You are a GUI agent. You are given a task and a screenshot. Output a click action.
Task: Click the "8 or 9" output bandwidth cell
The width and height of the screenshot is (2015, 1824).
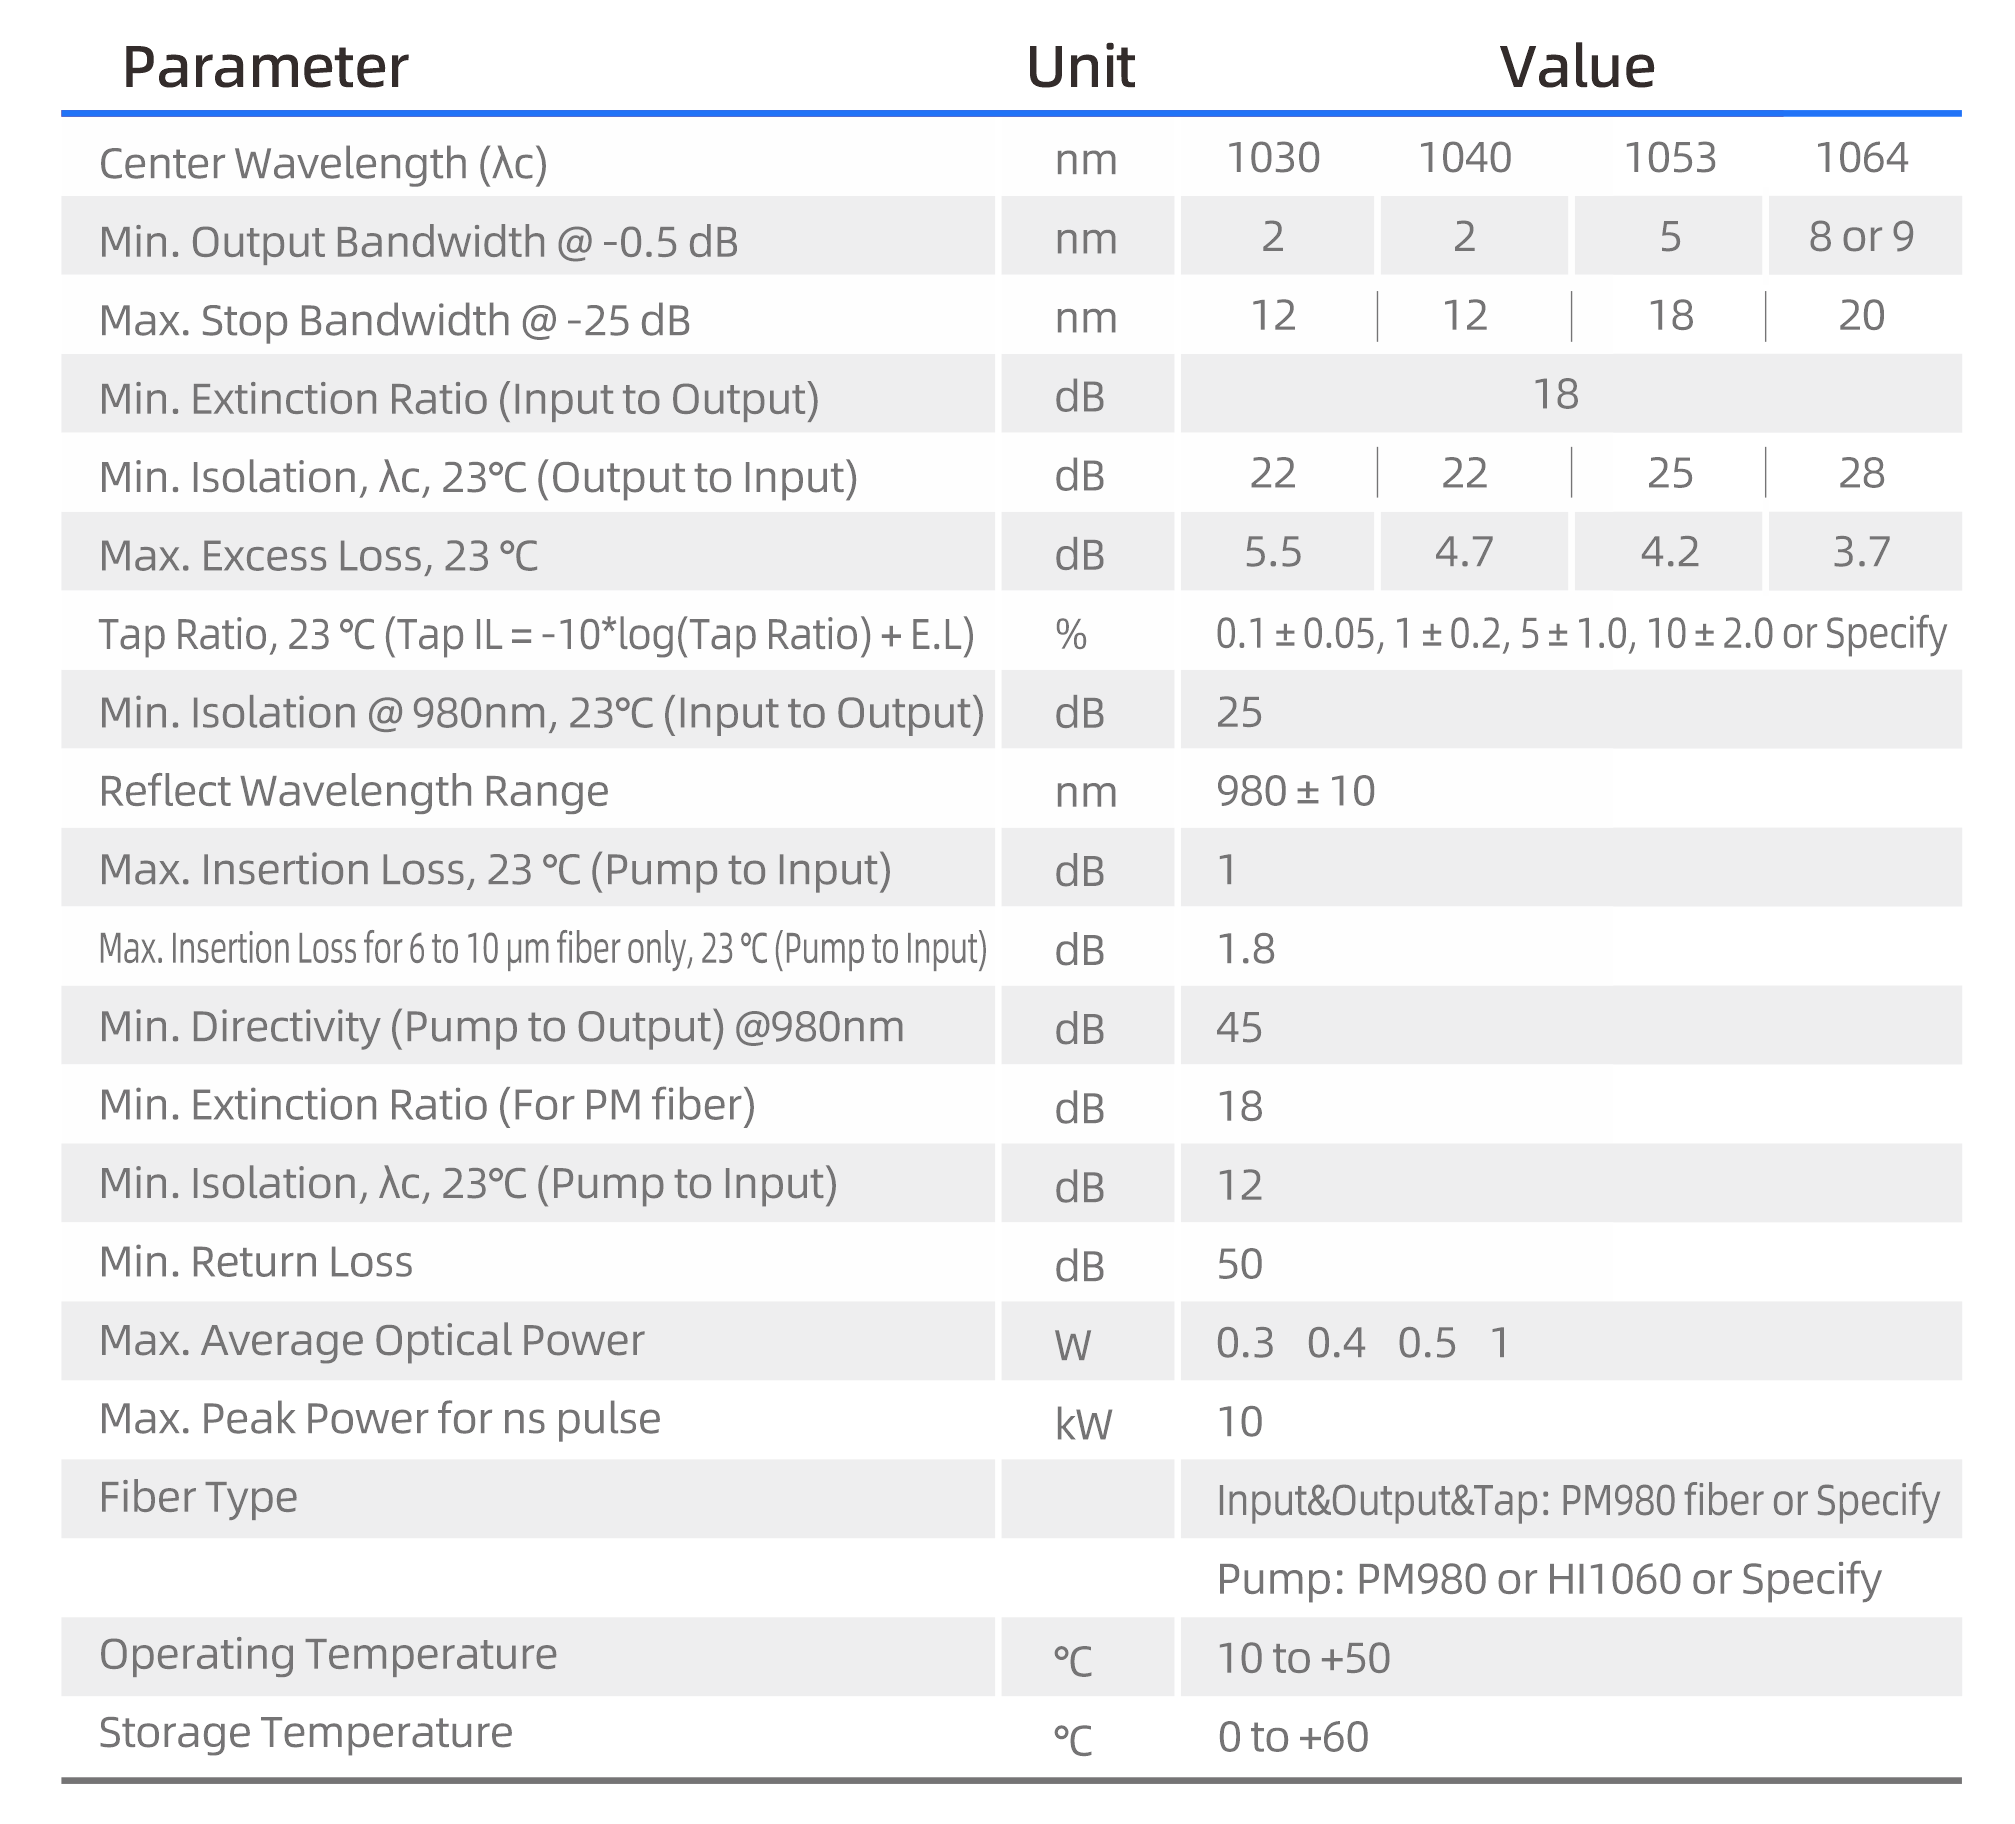point(1861,237)
